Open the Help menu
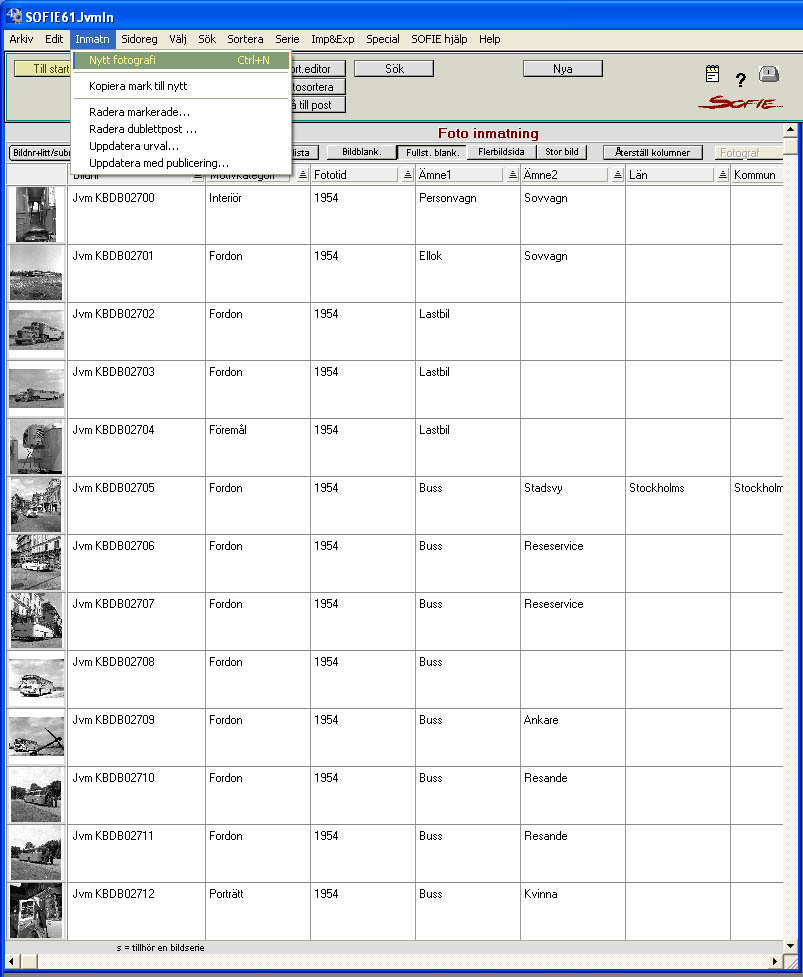803x977 pixels. (x=490, y=39)
